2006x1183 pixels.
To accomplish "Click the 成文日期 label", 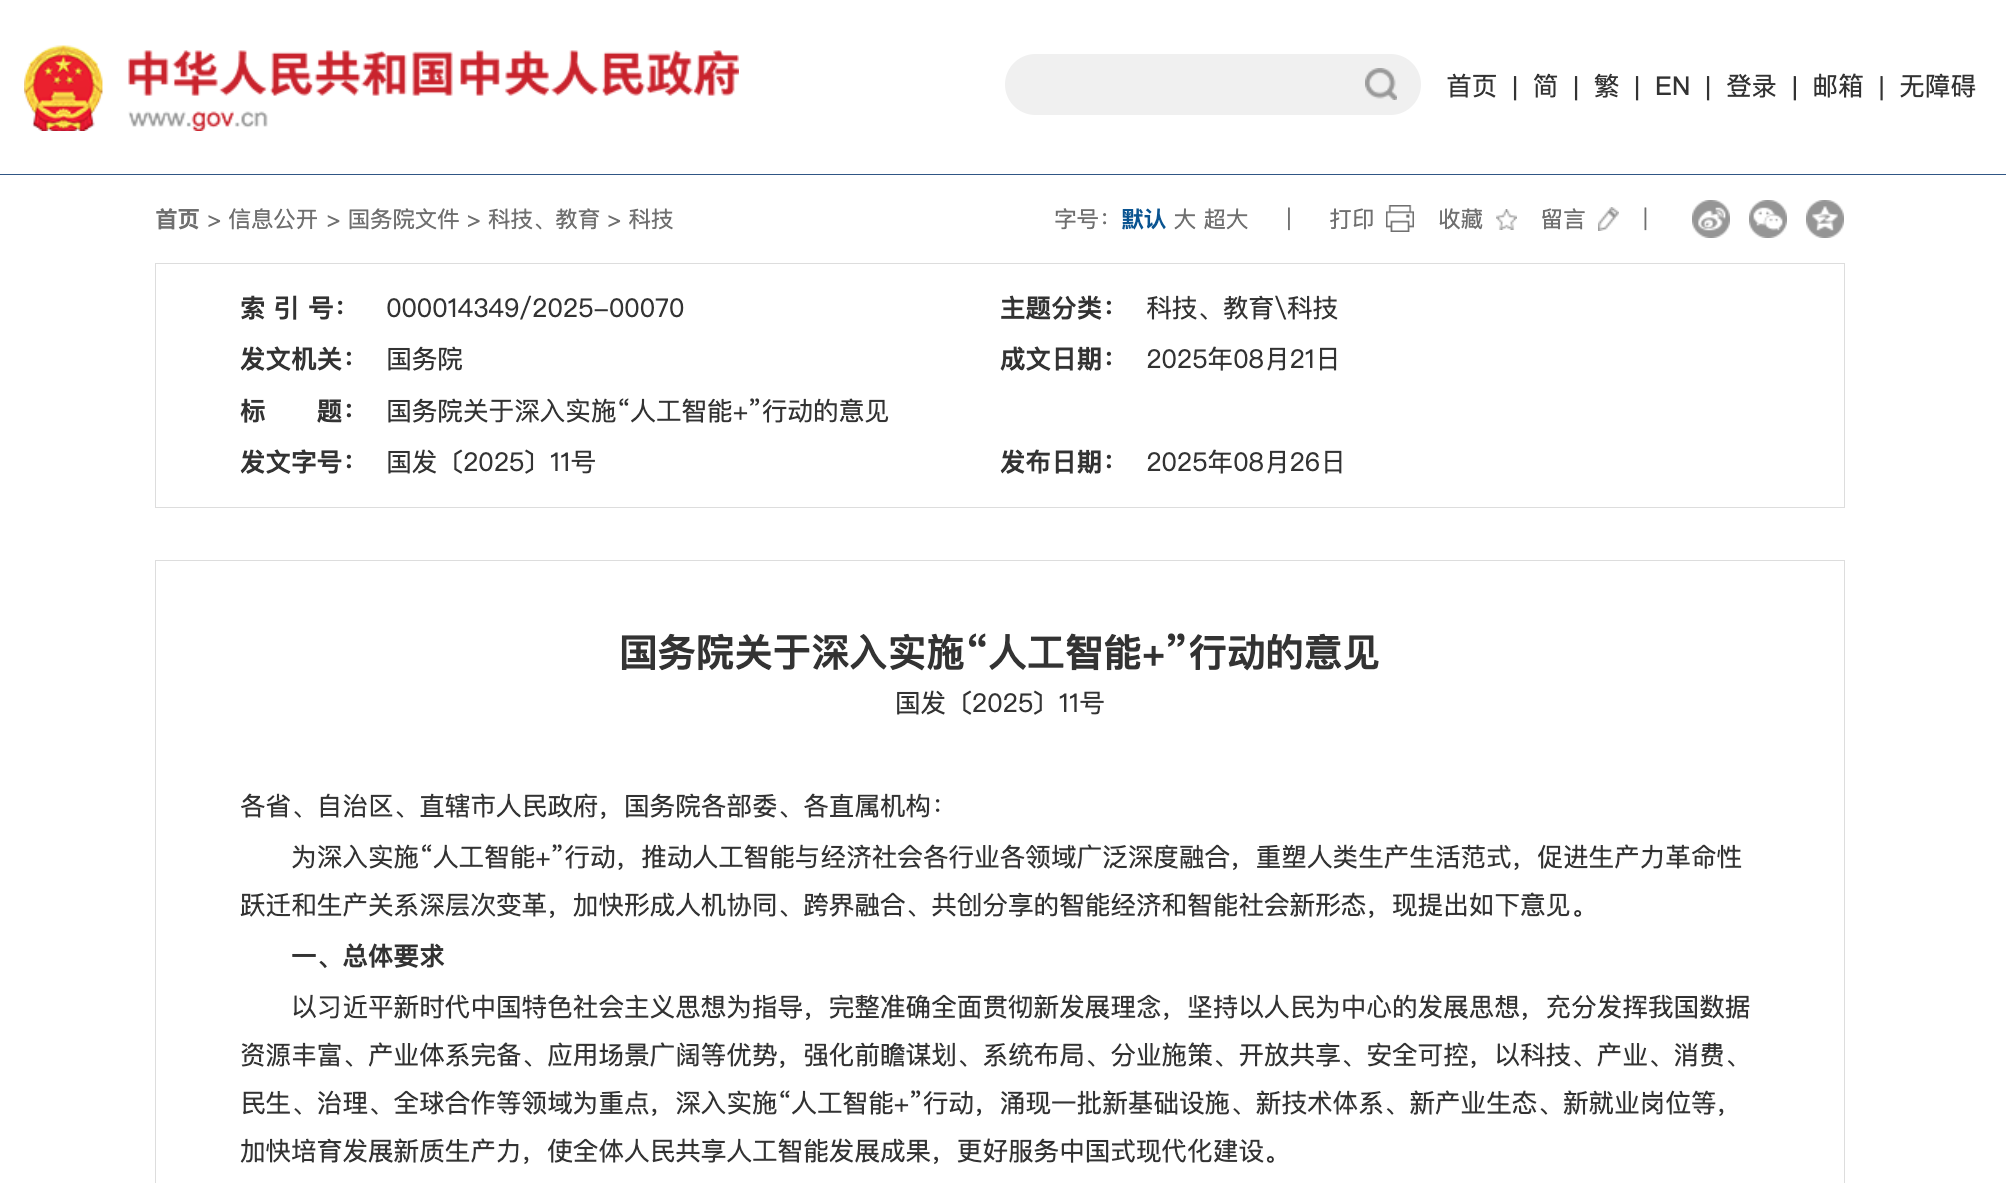I will point(1056,359).
